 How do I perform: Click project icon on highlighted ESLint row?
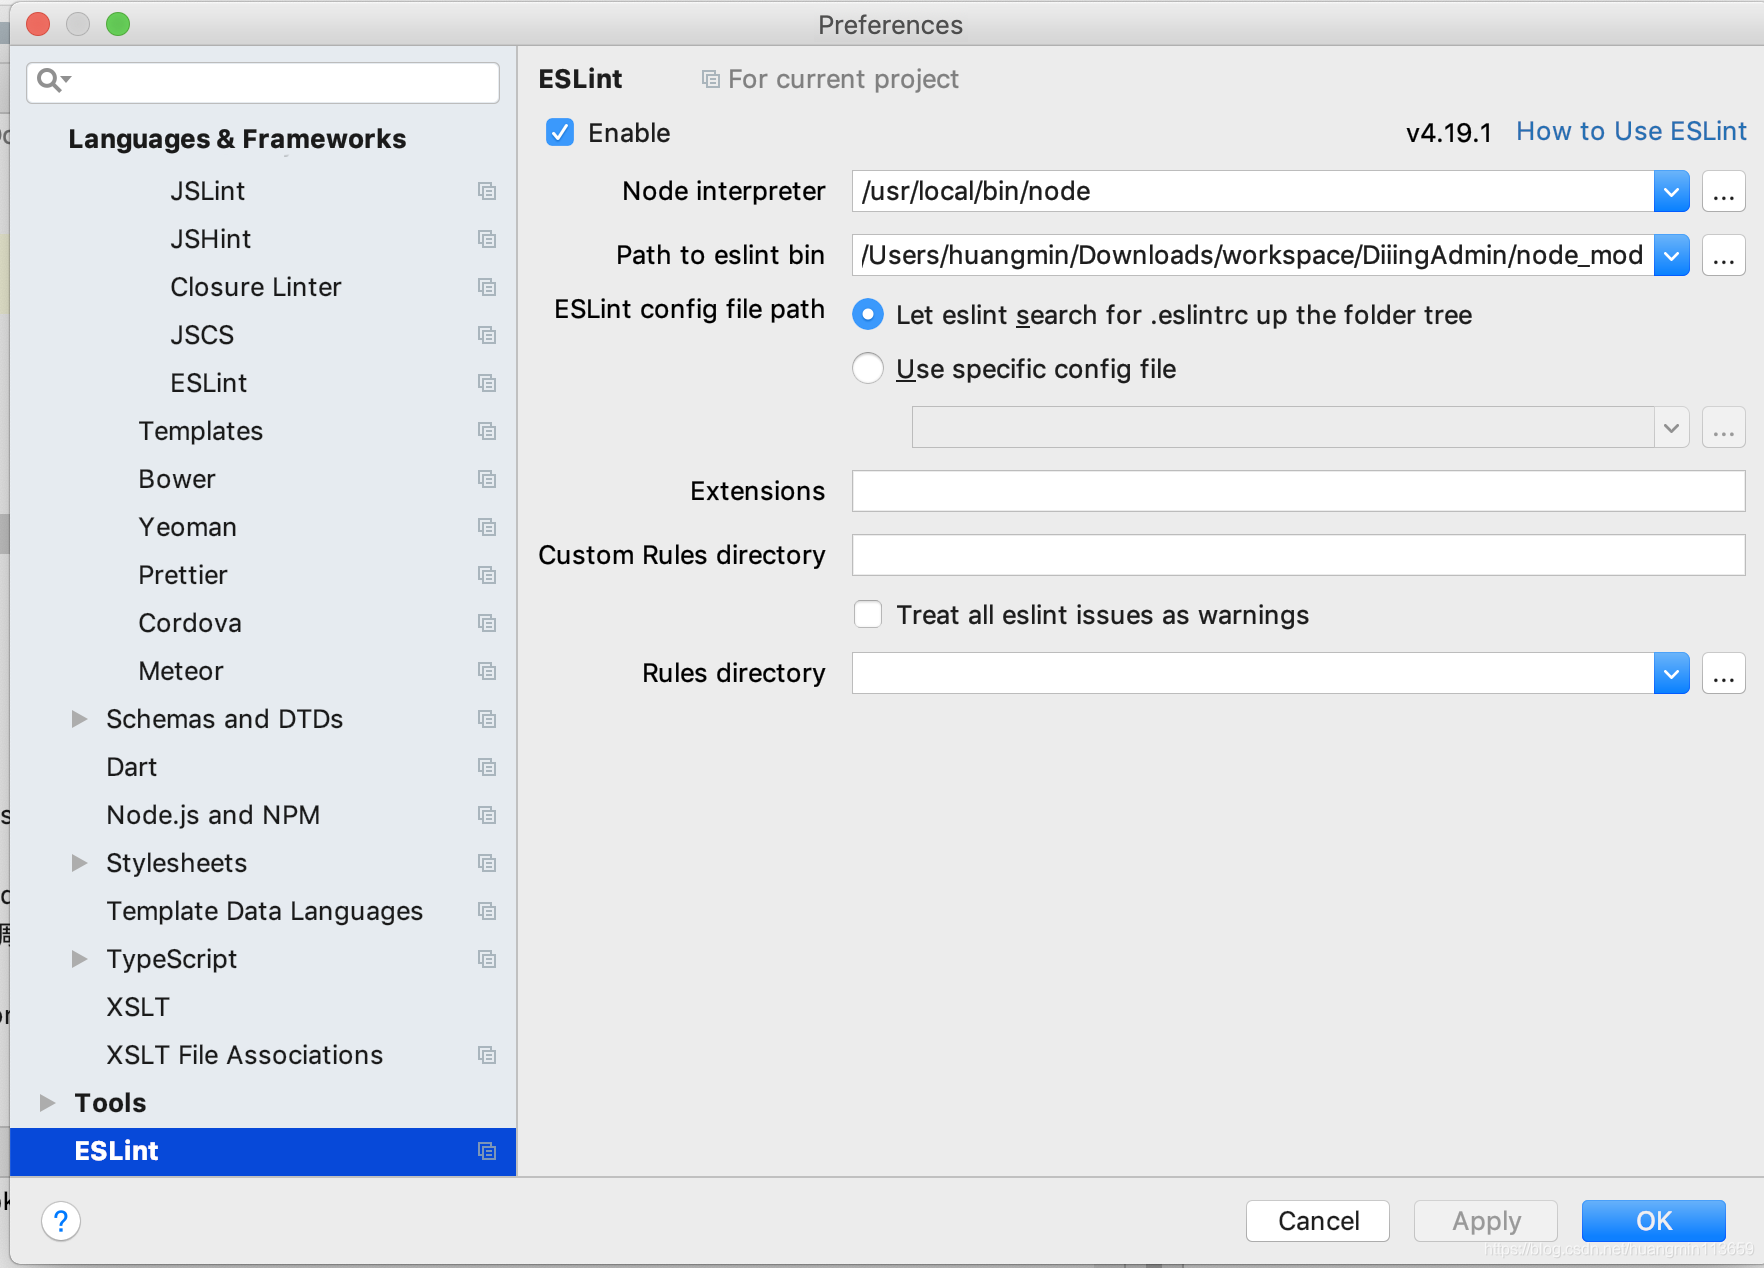(487, 1151)
